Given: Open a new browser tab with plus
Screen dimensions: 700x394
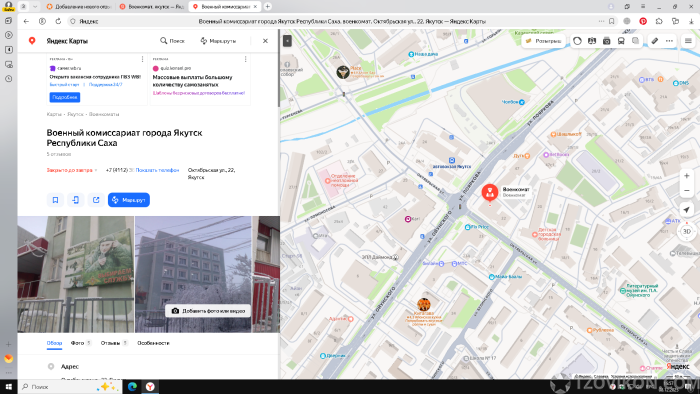Looking at the screenshot, I should click(267, 7).
